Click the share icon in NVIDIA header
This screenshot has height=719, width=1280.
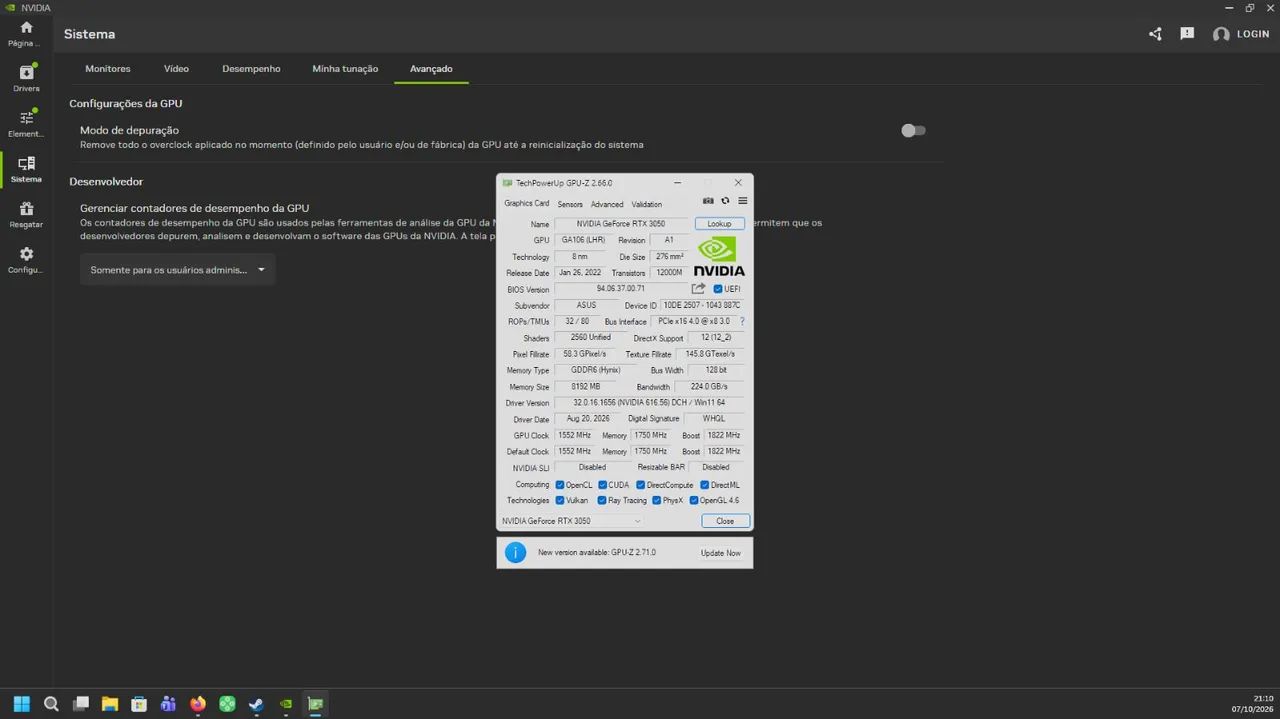pos(1155,34)
